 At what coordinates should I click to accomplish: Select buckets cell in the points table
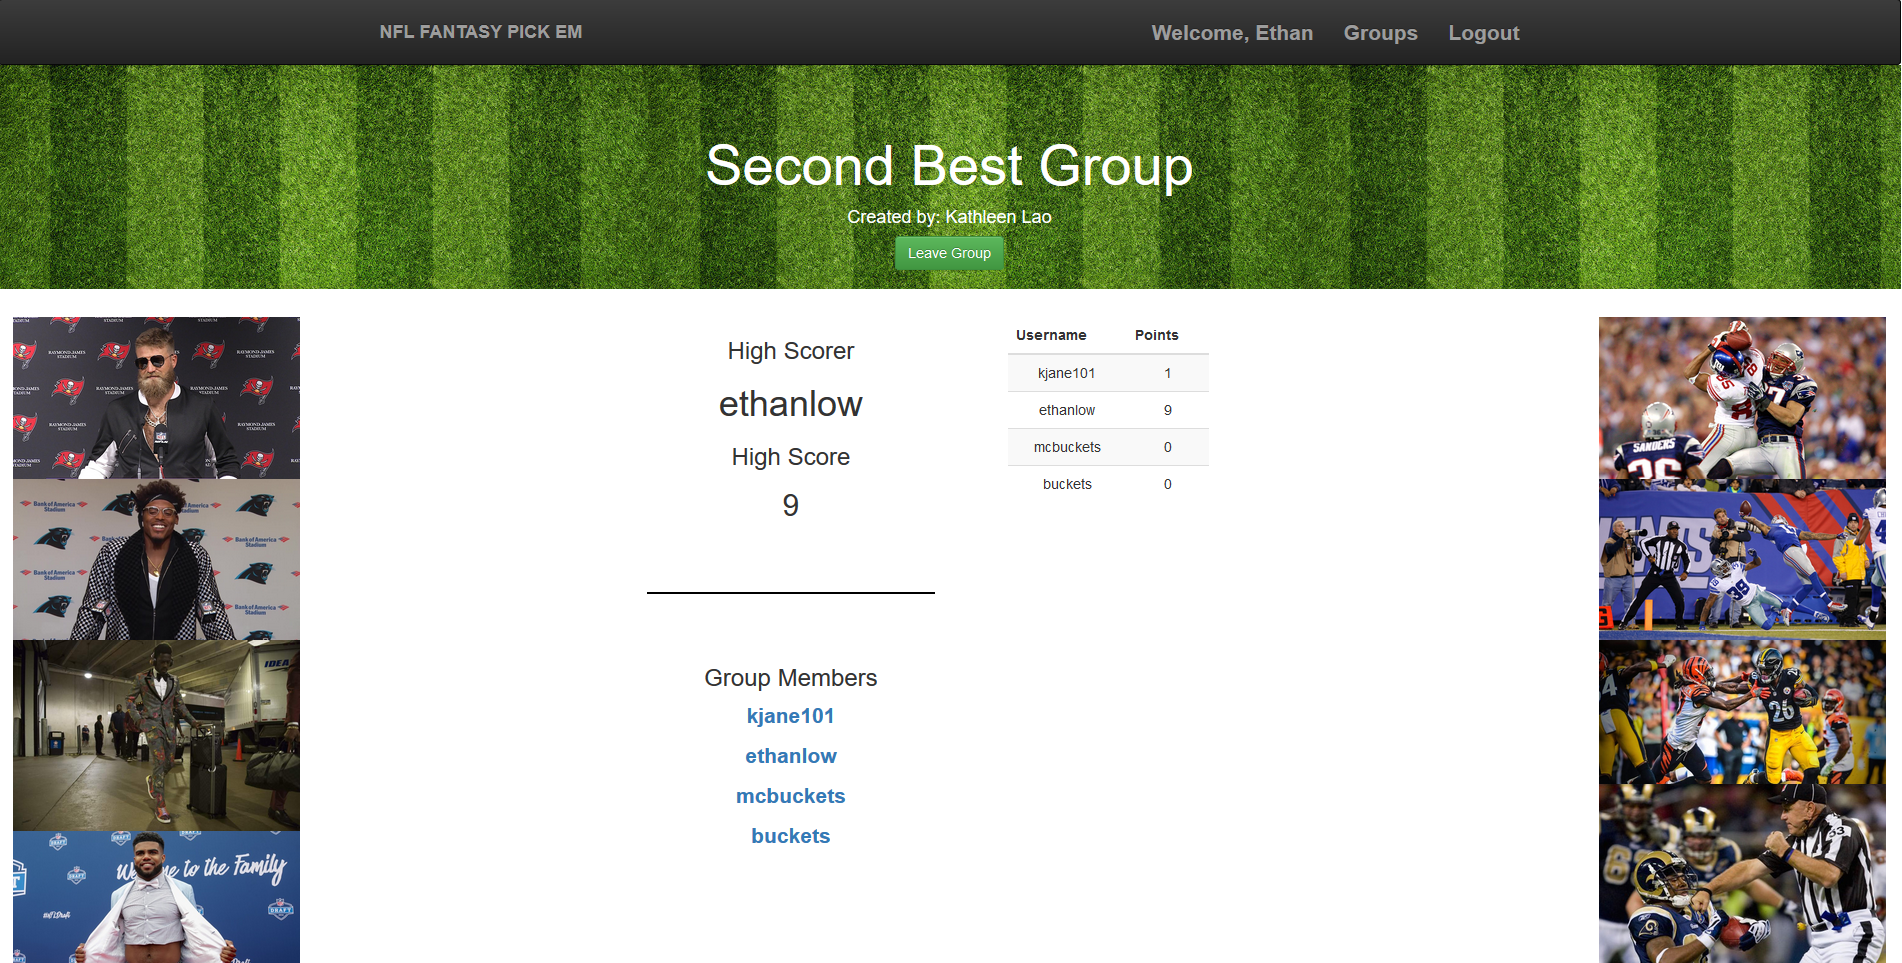(x=1067, y=484)
